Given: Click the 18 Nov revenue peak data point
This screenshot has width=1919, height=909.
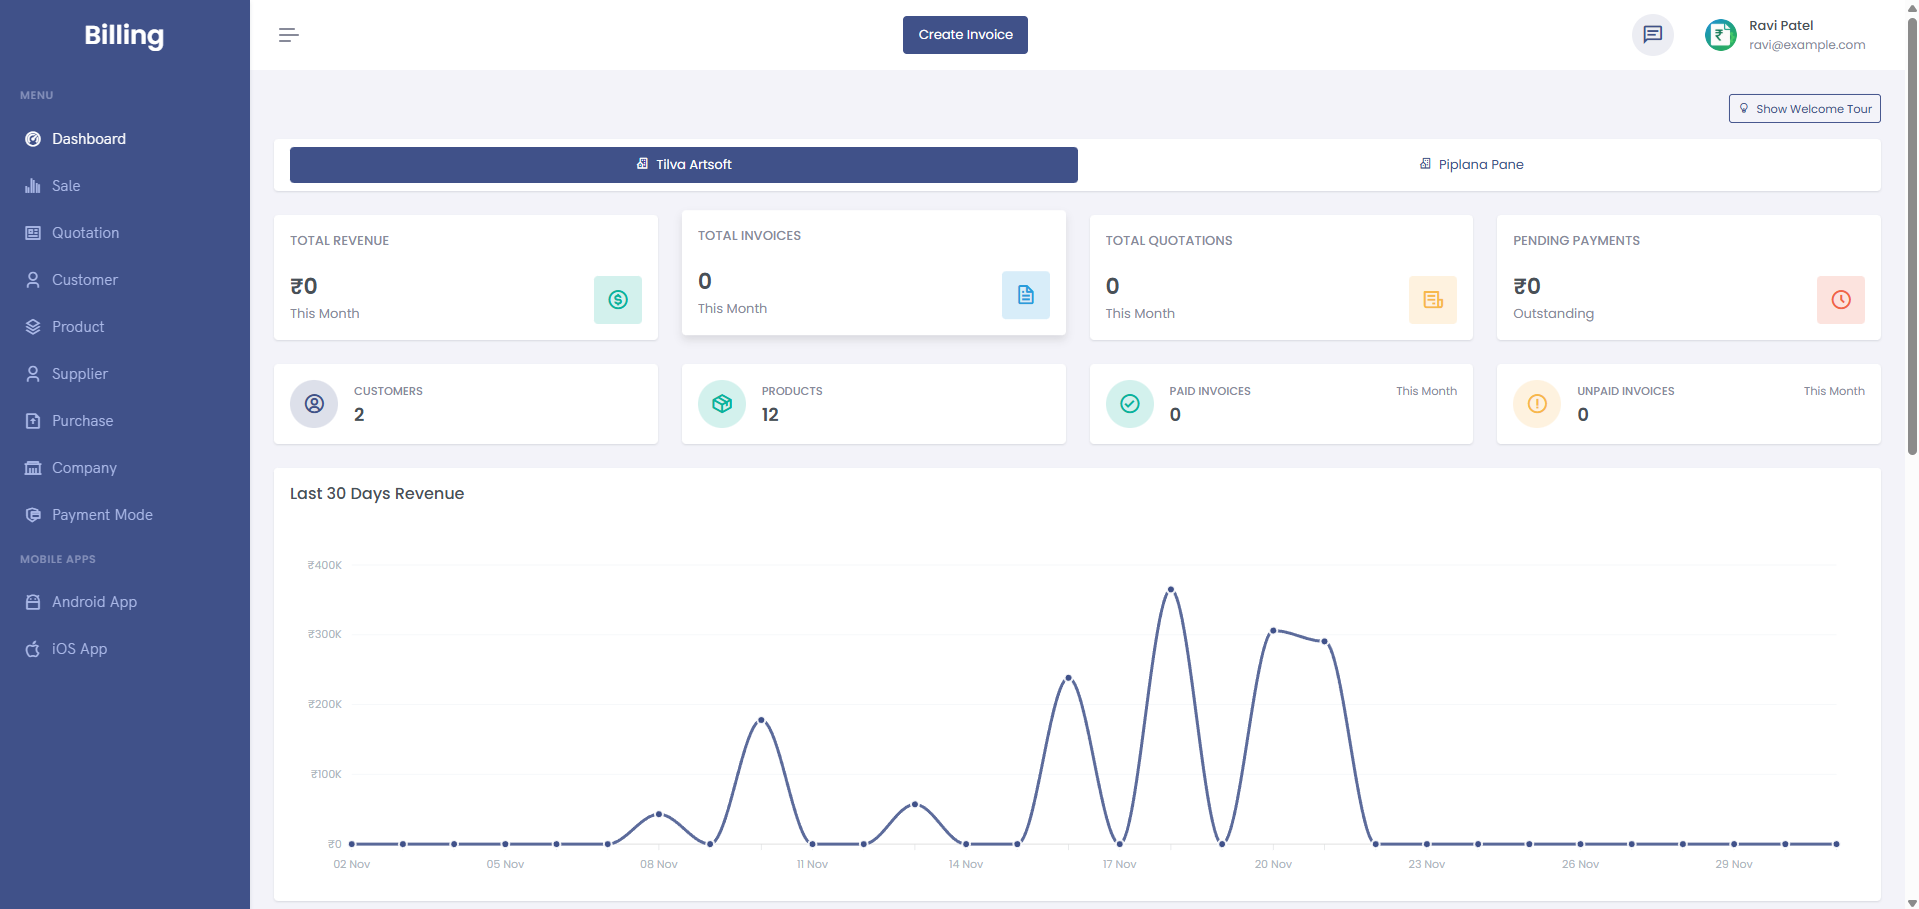Looking at the screenshot, I should pyautogui.click(x=1170, y=590).
